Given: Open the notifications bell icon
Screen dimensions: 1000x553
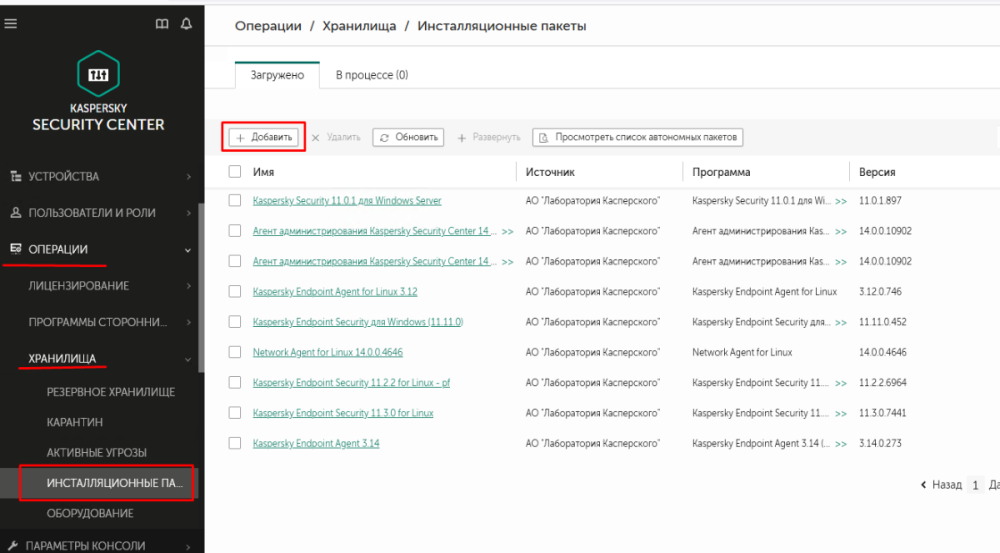Looking at the screenshot, I should [186, 24].
